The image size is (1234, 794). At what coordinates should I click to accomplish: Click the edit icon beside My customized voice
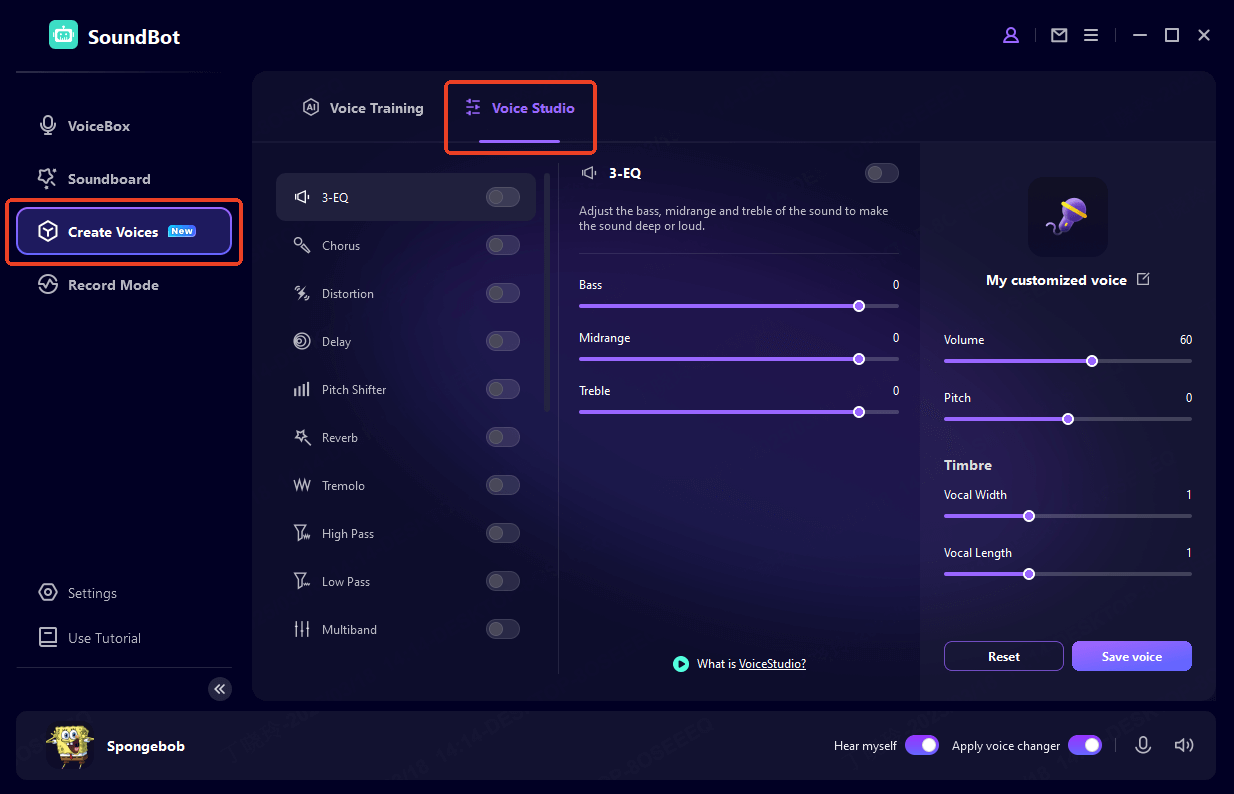pos(1143,280)
